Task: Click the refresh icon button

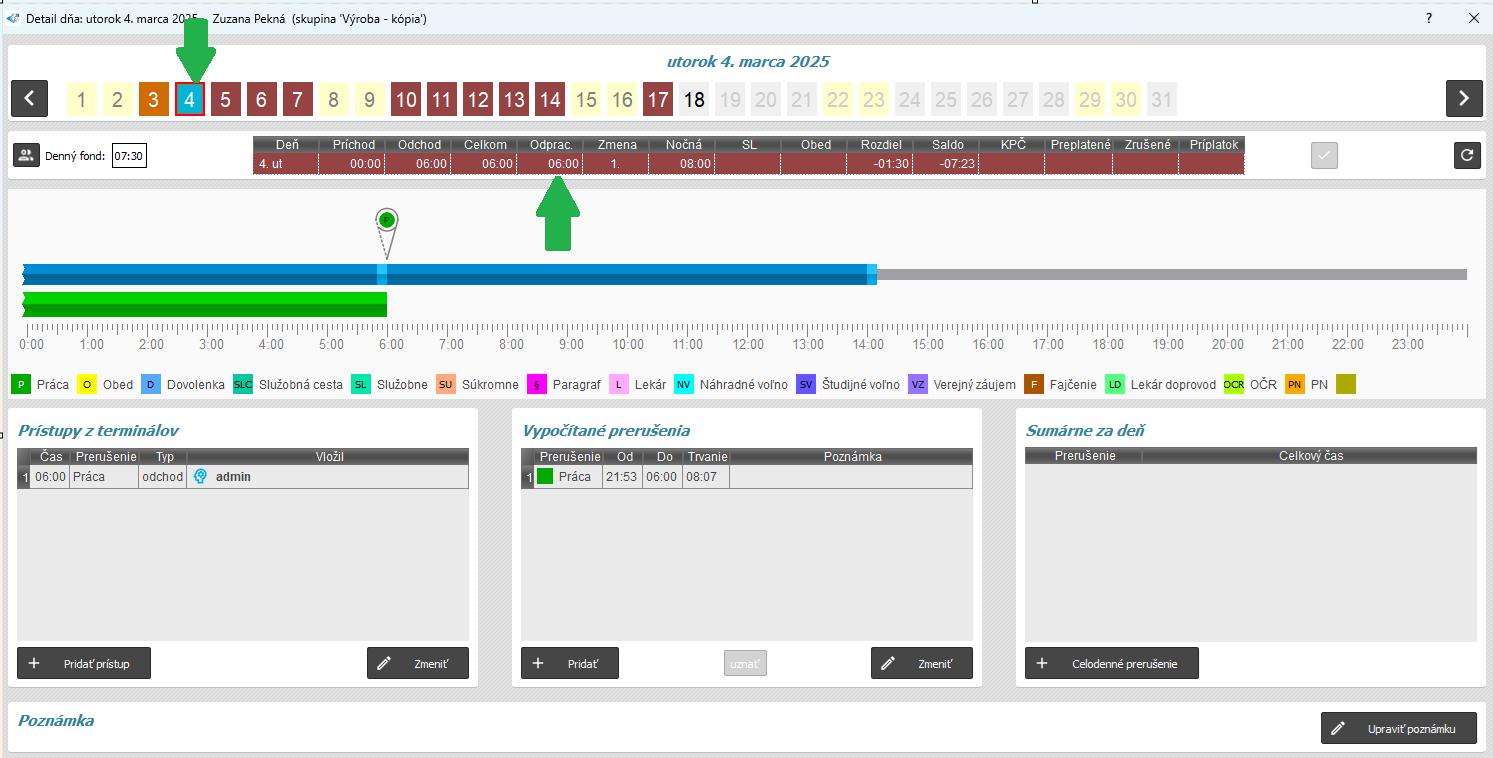Action: tap(1467, 155)
